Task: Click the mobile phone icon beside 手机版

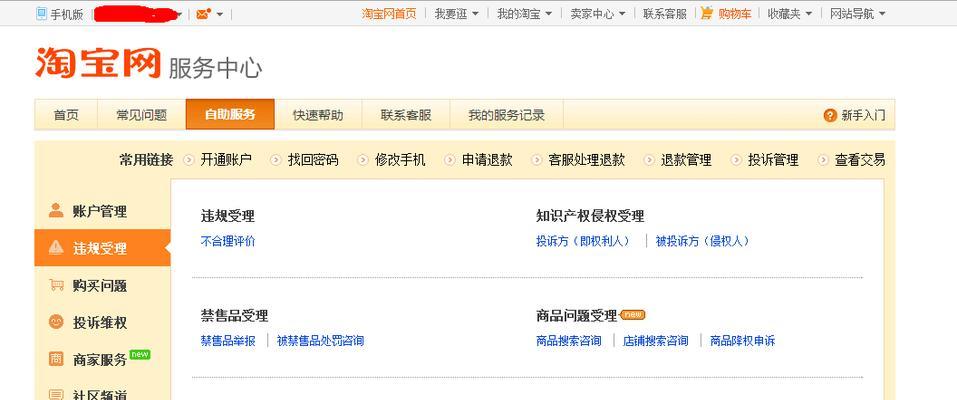Action: [41, 13]
